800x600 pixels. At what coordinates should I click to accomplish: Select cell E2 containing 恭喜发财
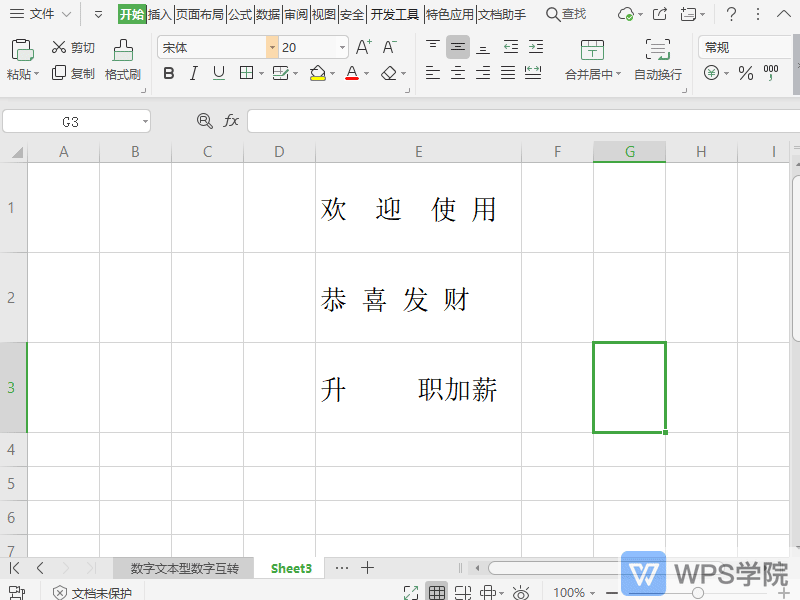(x=418, y=298)
